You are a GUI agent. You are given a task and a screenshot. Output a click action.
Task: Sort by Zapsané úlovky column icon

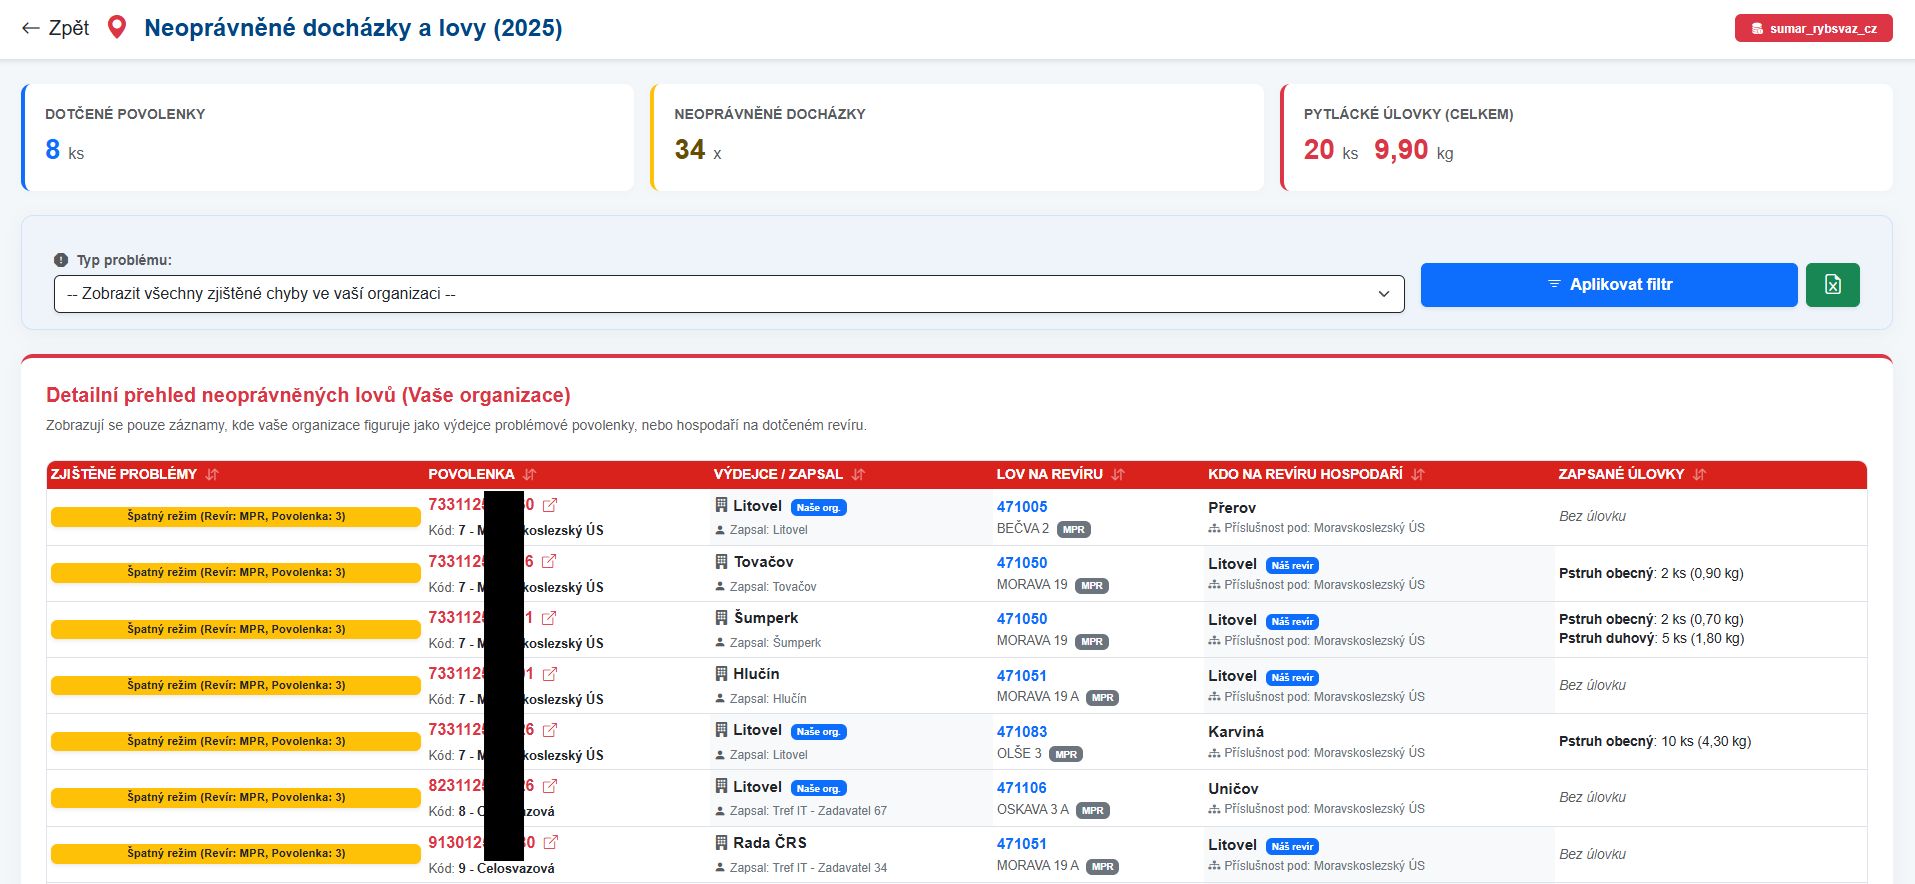(x=1699, y=475)
